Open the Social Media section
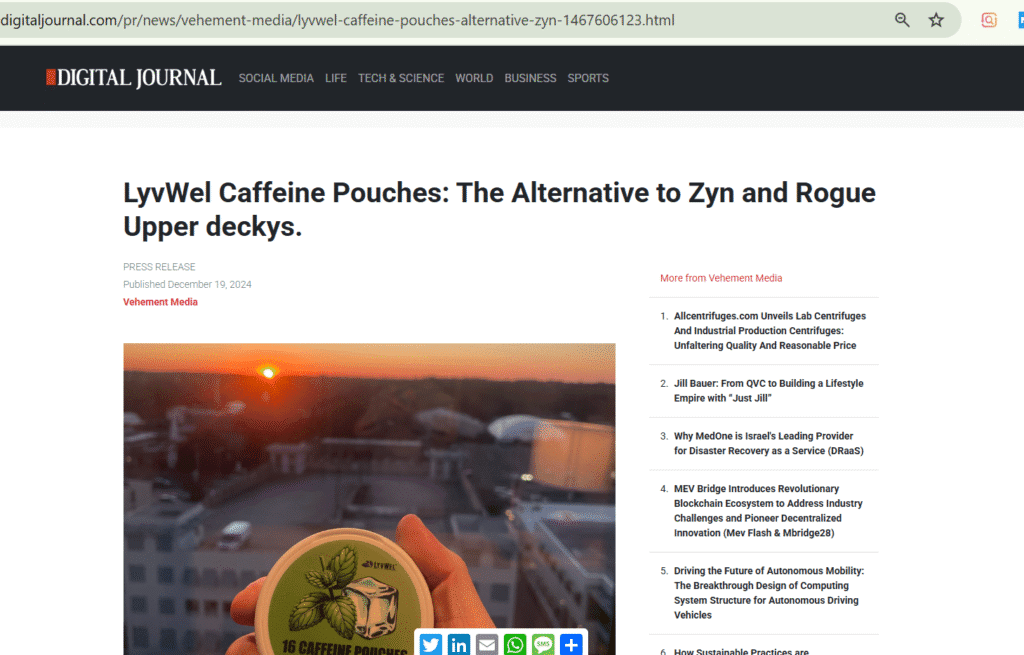The height and width of the screenshot is (655, 1024). (x=276, y=78)
